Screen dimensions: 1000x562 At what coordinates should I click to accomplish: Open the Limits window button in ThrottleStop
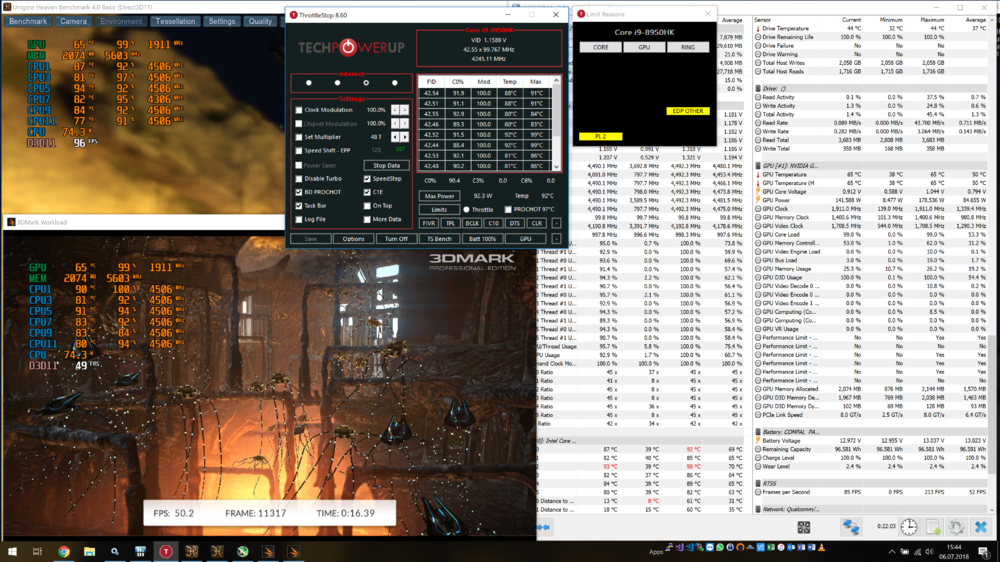tap(439, 209)
